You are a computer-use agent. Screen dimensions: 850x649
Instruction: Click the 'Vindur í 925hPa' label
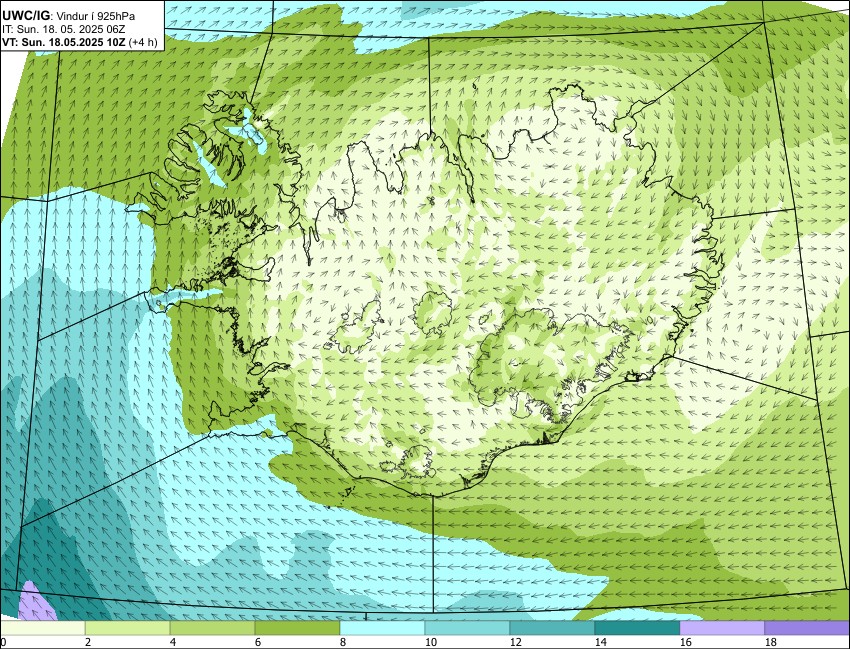(96, 16)
